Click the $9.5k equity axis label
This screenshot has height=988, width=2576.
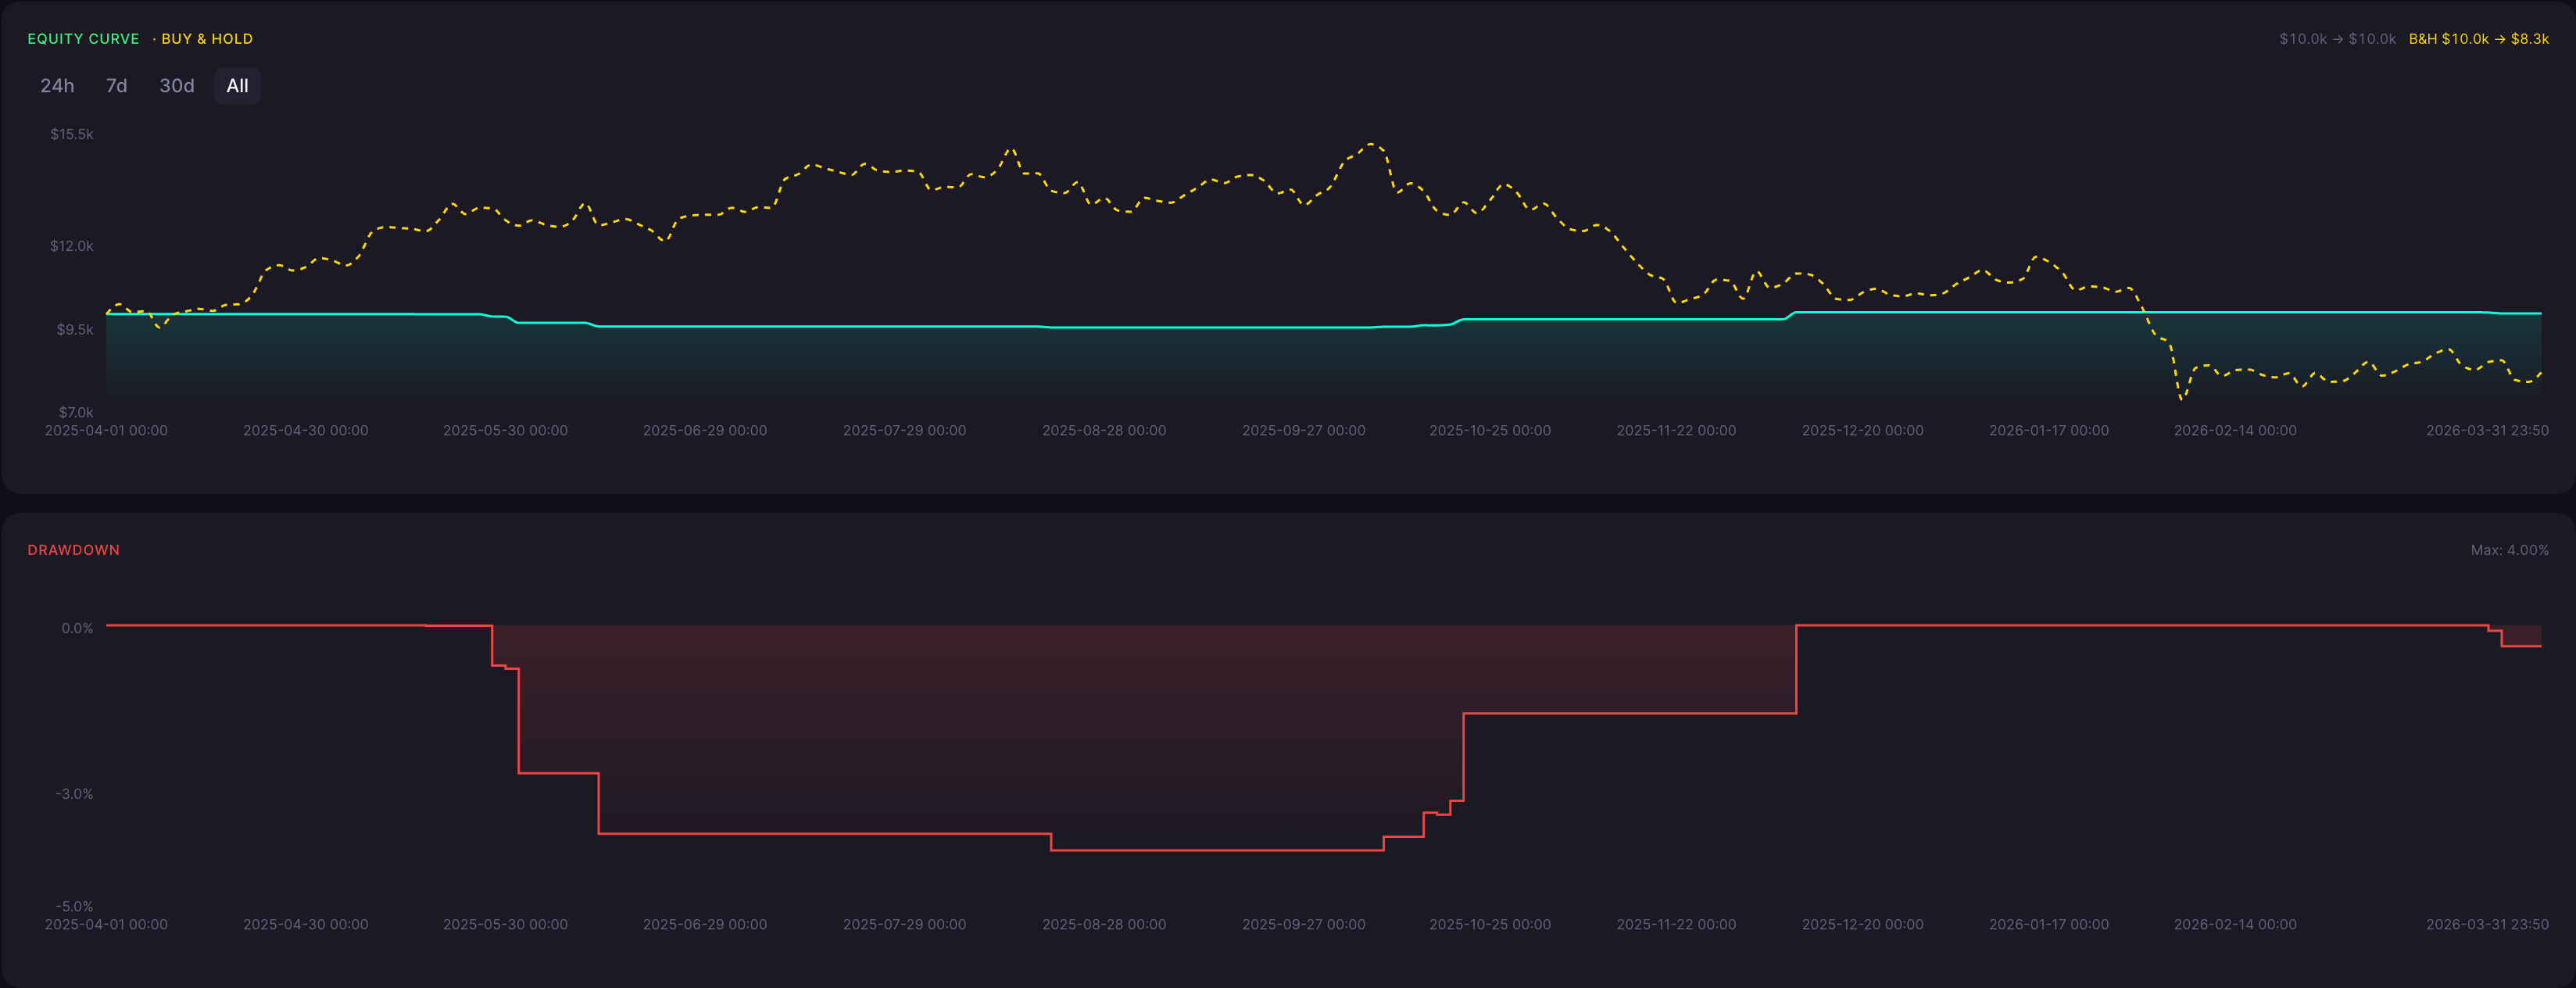coord(75,329)
